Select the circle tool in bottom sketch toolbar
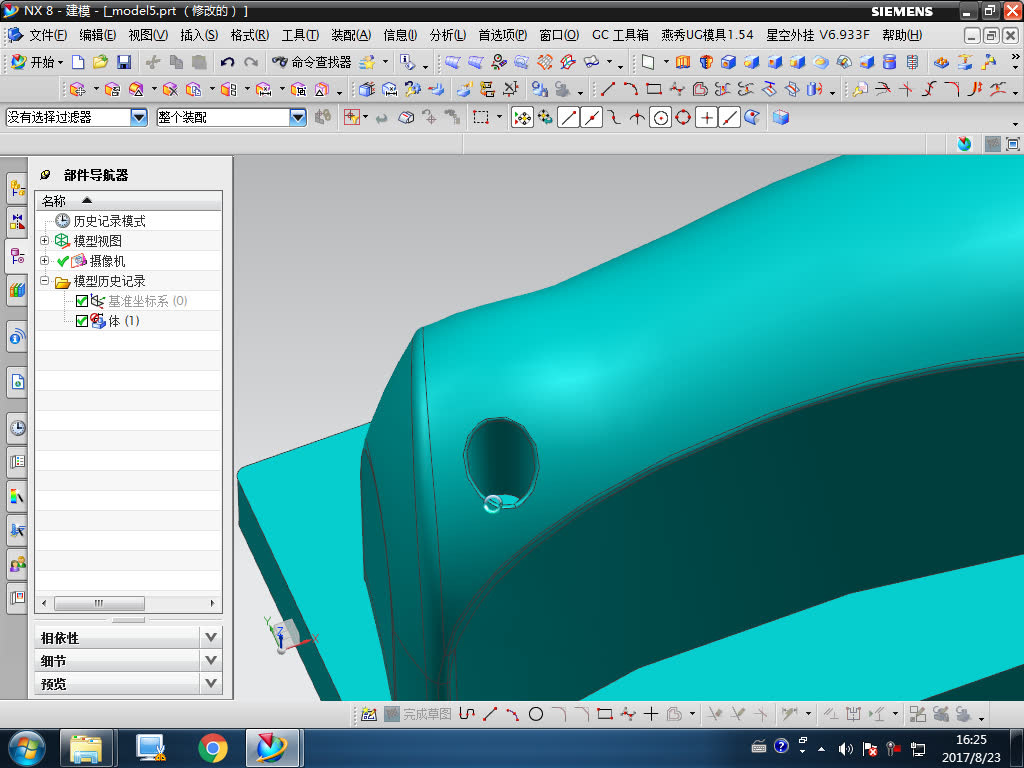1024x768 pixels. (x=536, y=714)
